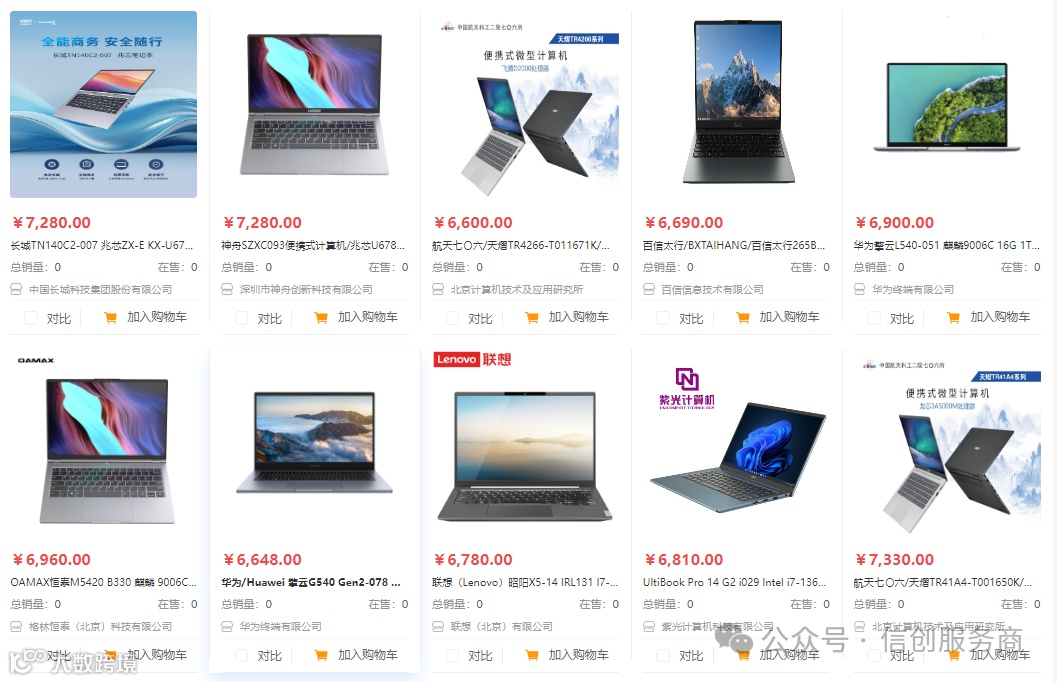The image size is (1057, 682).
Task: Open 华为擎云L540-051 product title link
Action: (x=946, y=245)
